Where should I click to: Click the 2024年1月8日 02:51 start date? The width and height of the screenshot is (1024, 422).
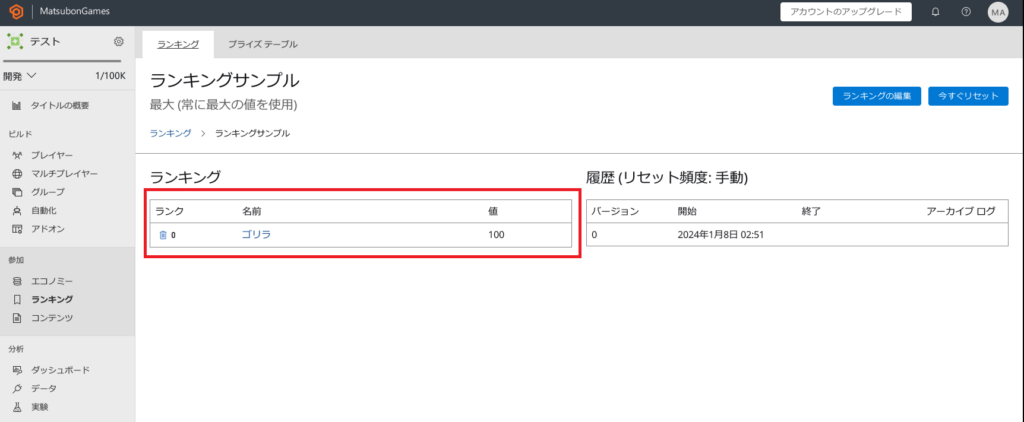pos(721,235)
